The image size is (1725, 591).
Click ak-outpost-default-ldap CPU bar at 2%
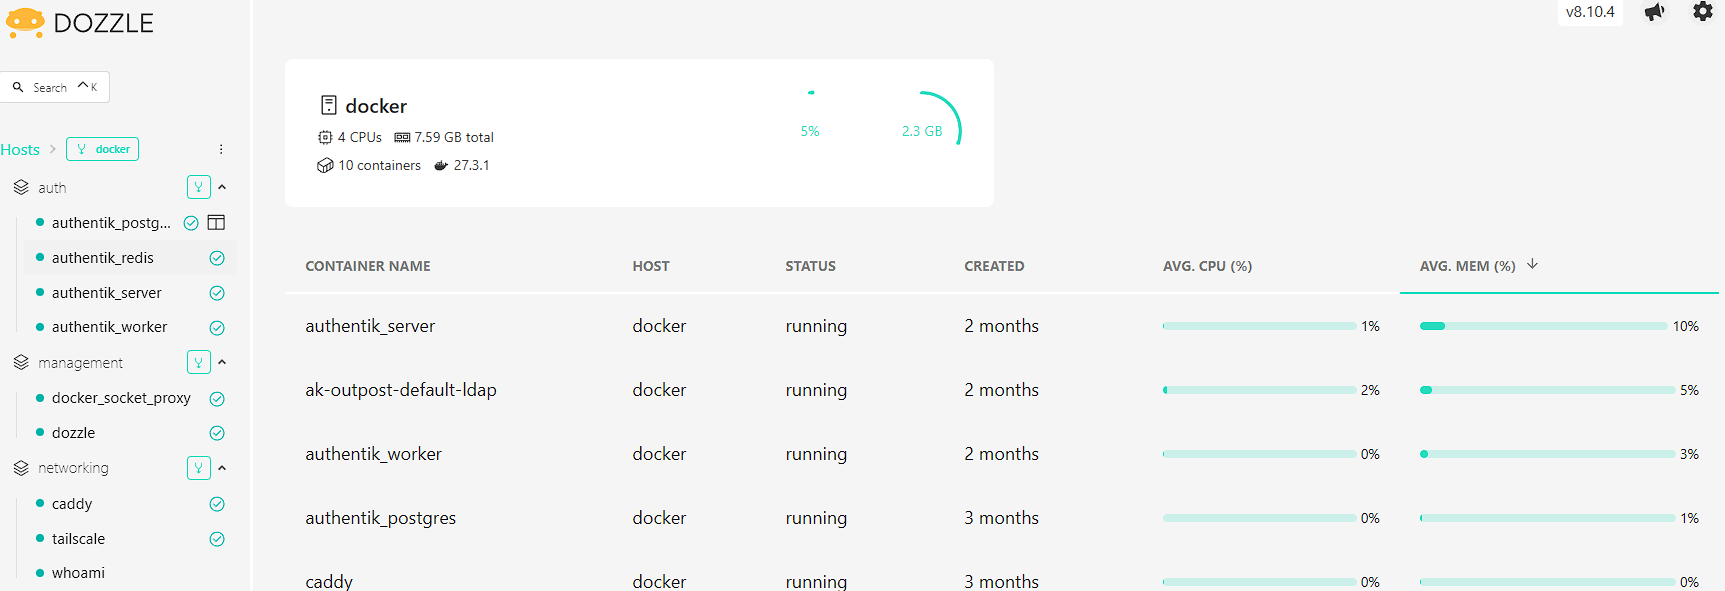pos(1259,390)
